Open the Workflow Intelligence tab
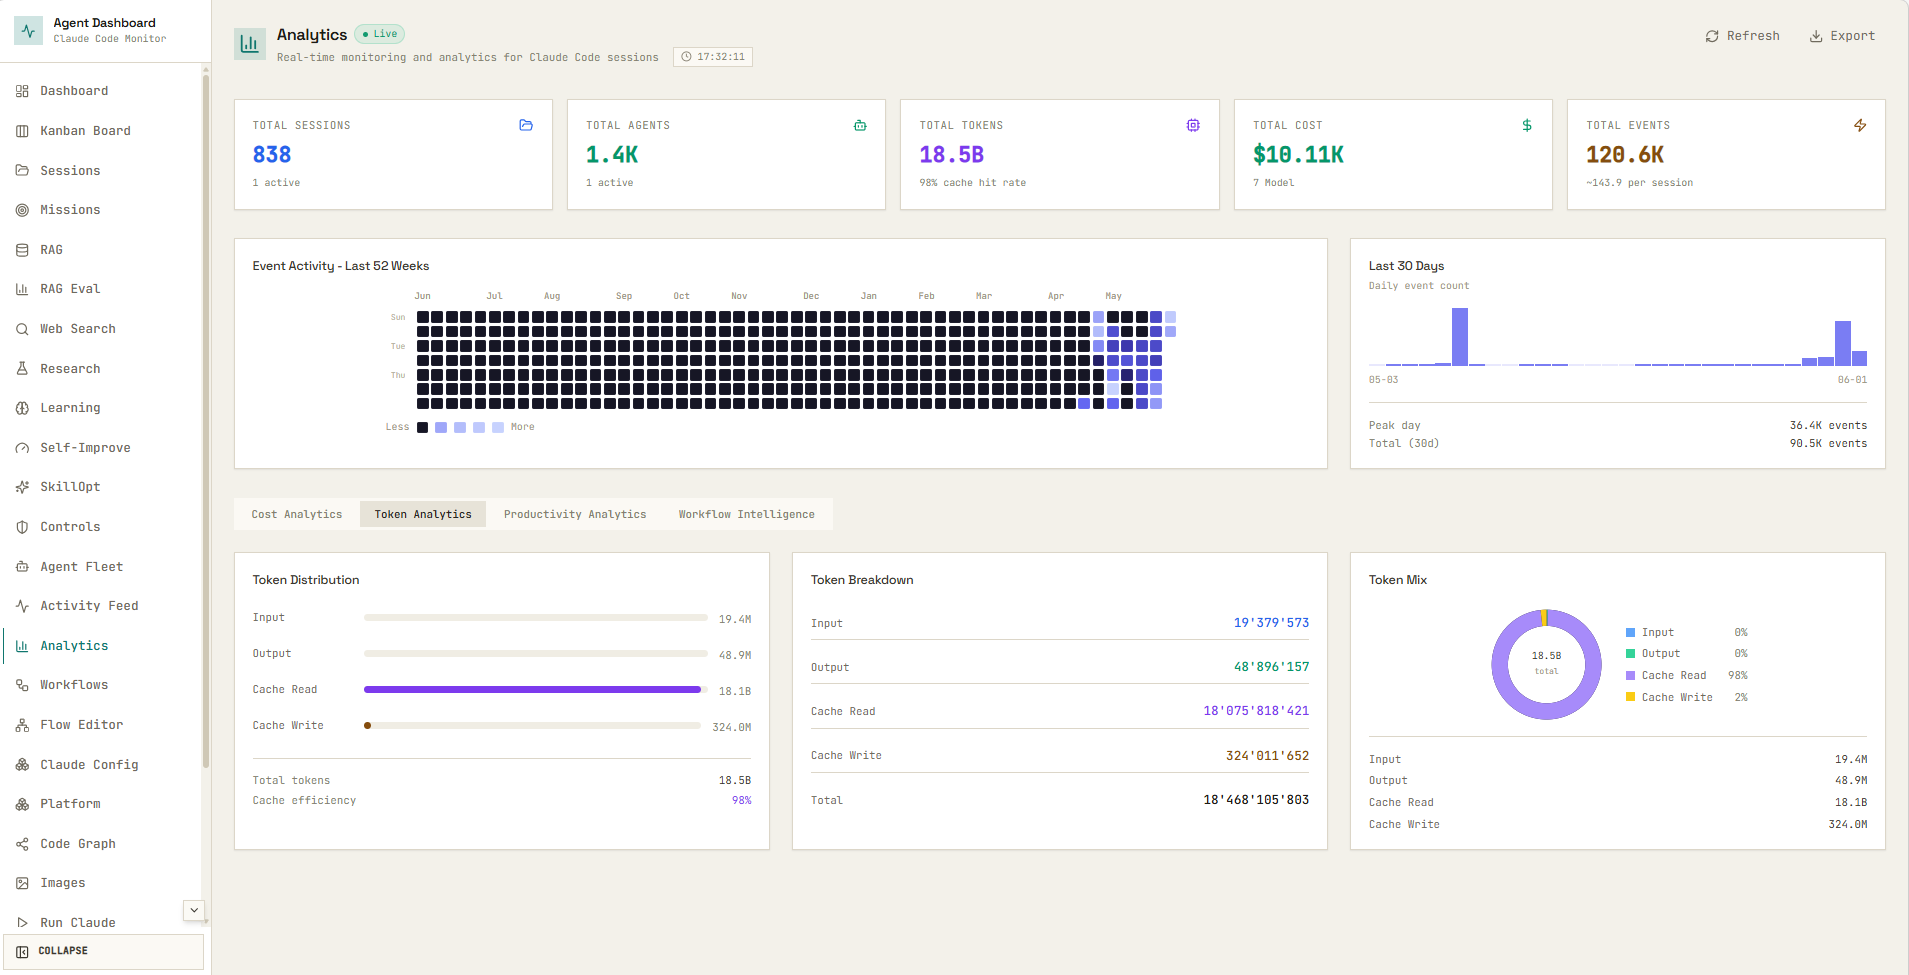 point(747,514)
